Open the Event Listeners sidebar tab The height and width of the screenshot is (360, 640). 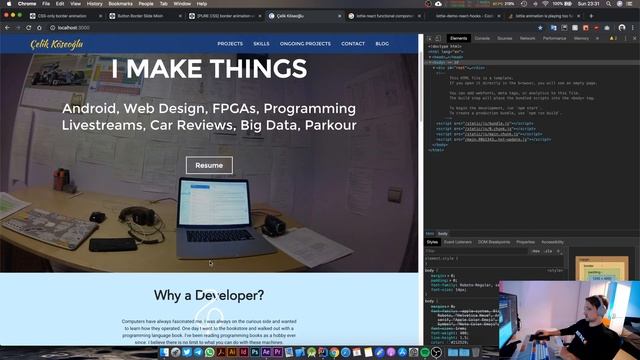coord(458,242)
